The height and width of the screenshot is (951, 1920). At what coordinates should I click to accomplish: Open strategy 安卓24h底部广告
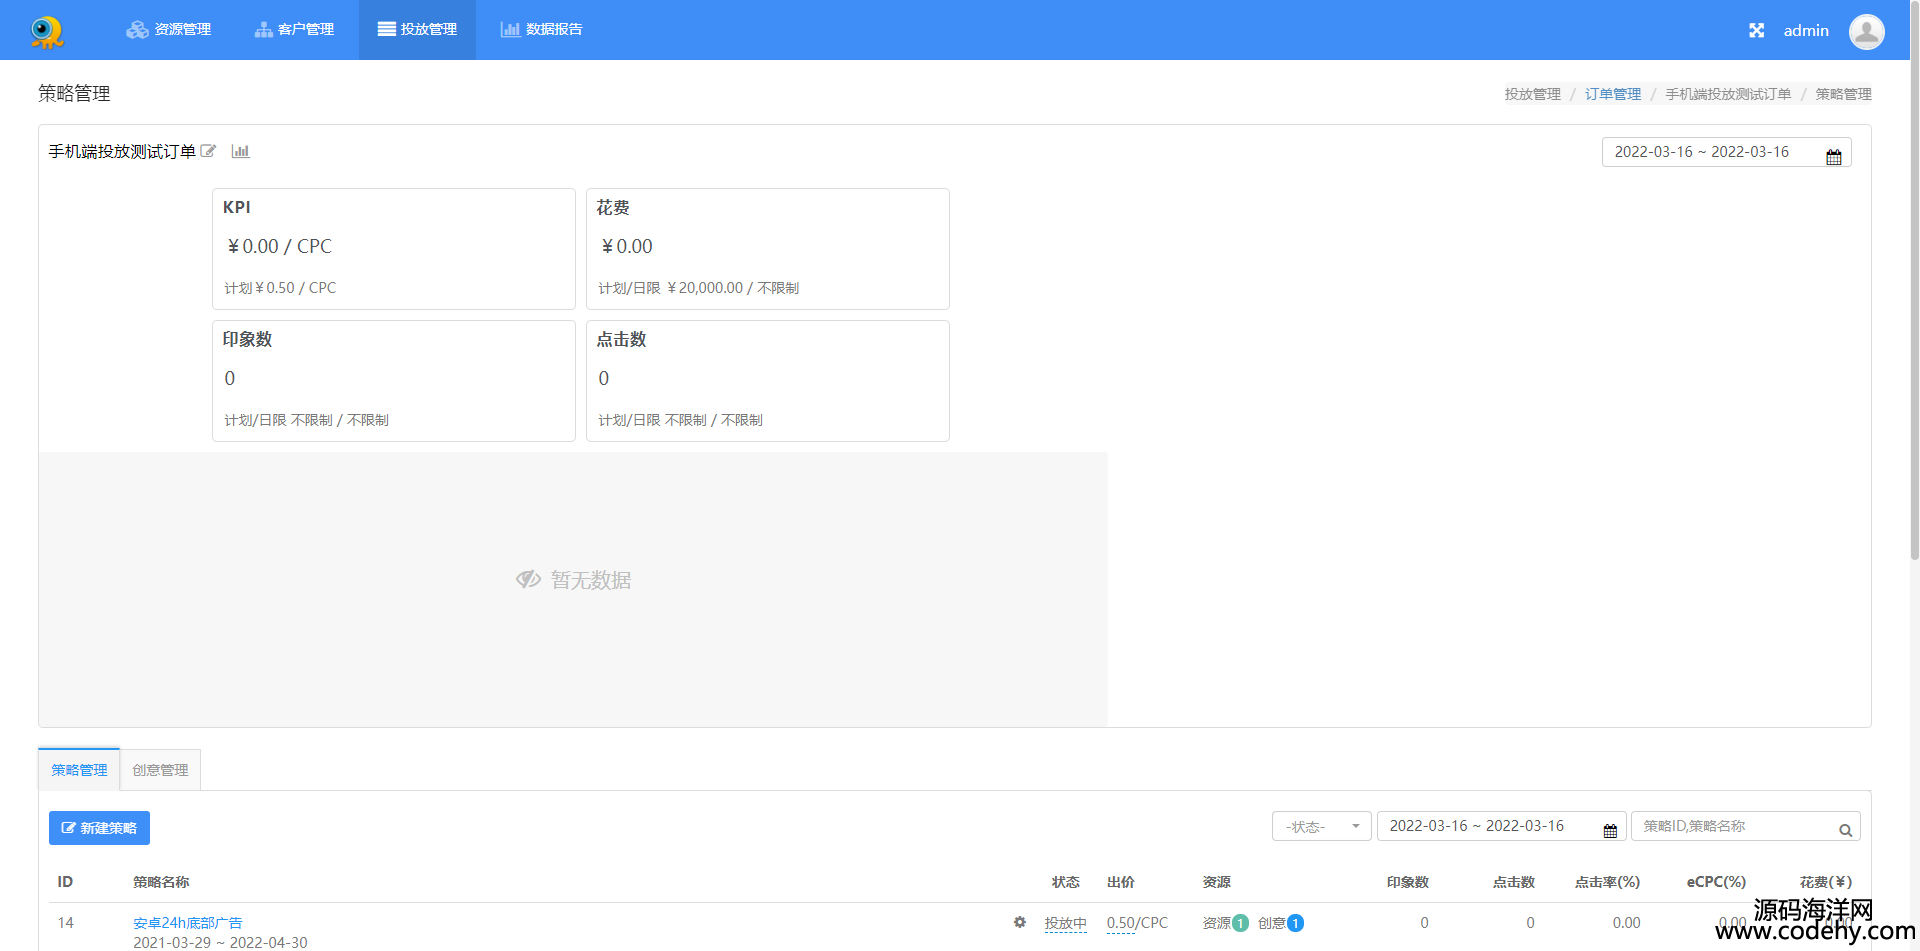[x=187, y=923]
